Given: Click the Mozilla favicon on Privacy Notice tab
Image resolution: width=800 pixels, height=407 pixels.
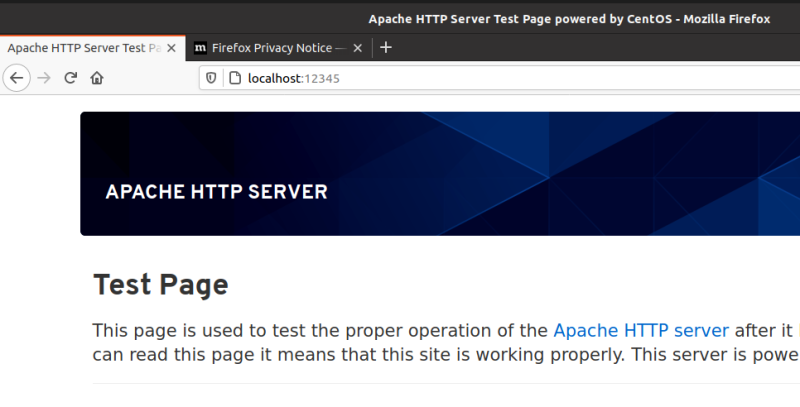Looking at the screenshot, I should (x=201, y=47).
